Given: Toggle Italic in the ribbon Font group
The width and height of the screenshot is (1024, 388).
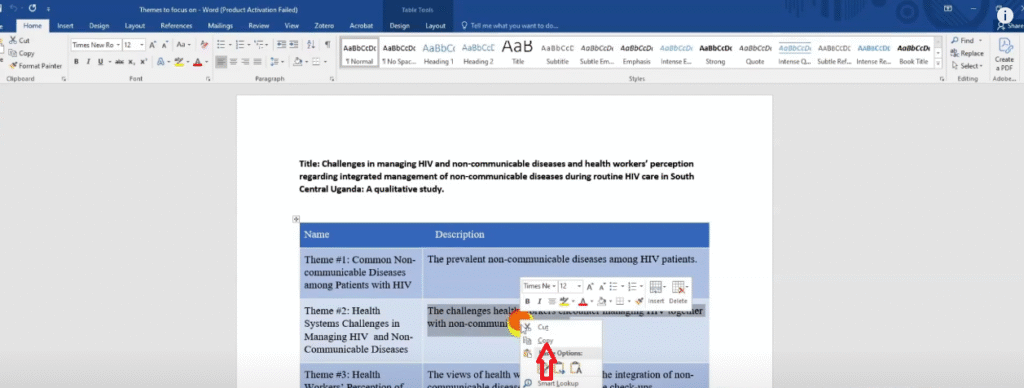Looking at the screenshot, I should (88, 62).
